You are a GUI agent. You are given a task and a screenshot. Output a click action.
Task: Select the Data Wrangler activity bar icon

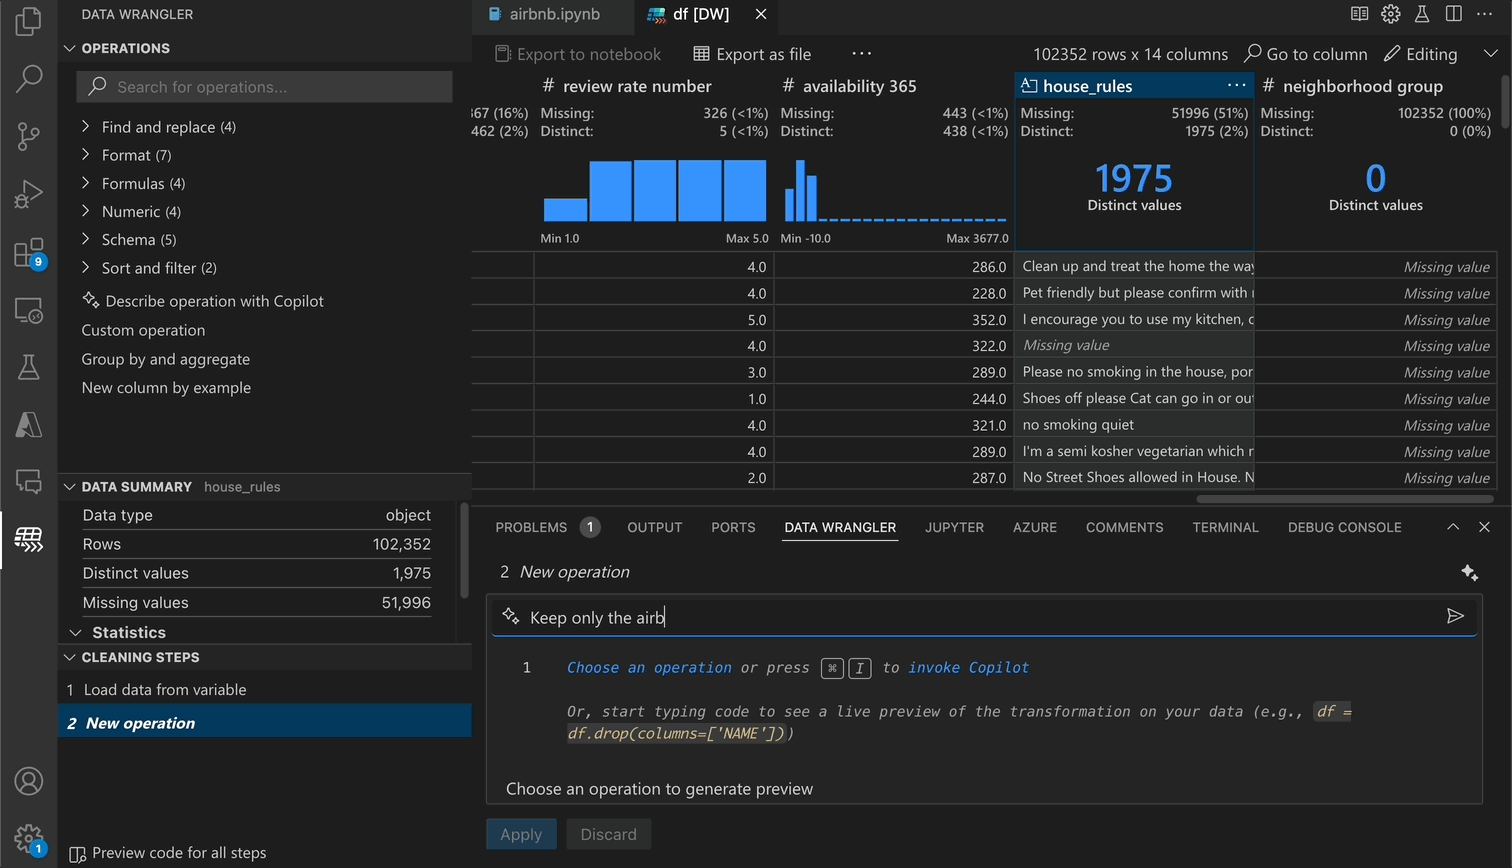[29, 540]
